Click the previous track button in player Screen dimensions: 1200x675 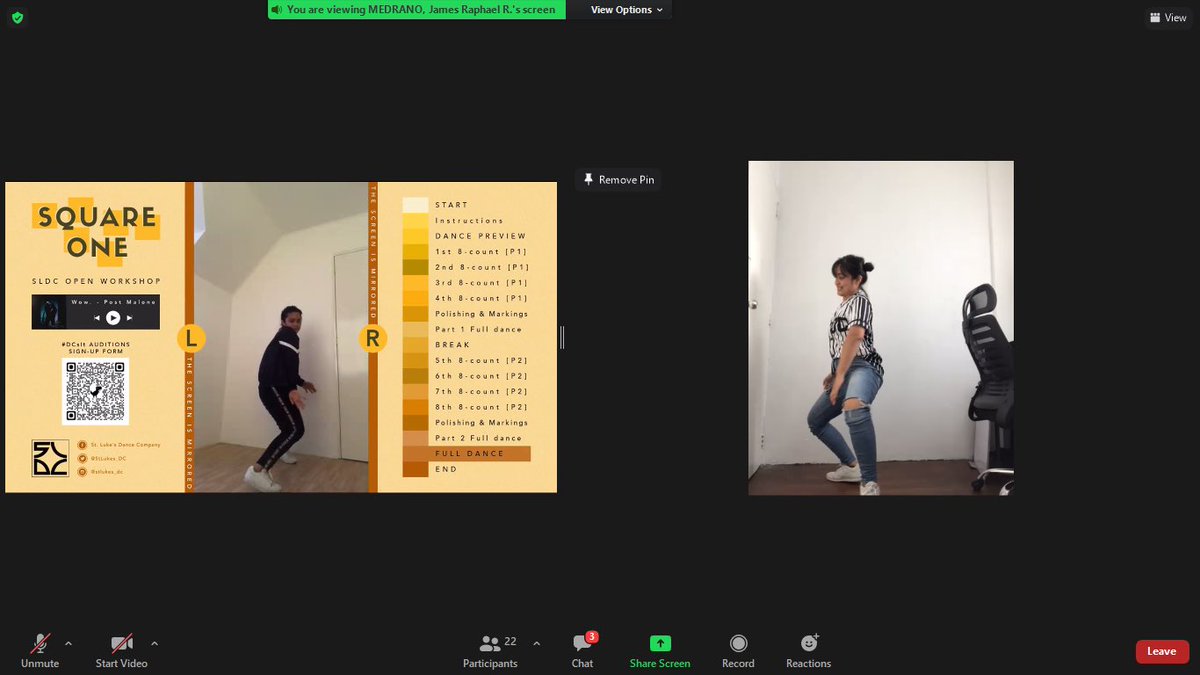click(x=97, y=318)
